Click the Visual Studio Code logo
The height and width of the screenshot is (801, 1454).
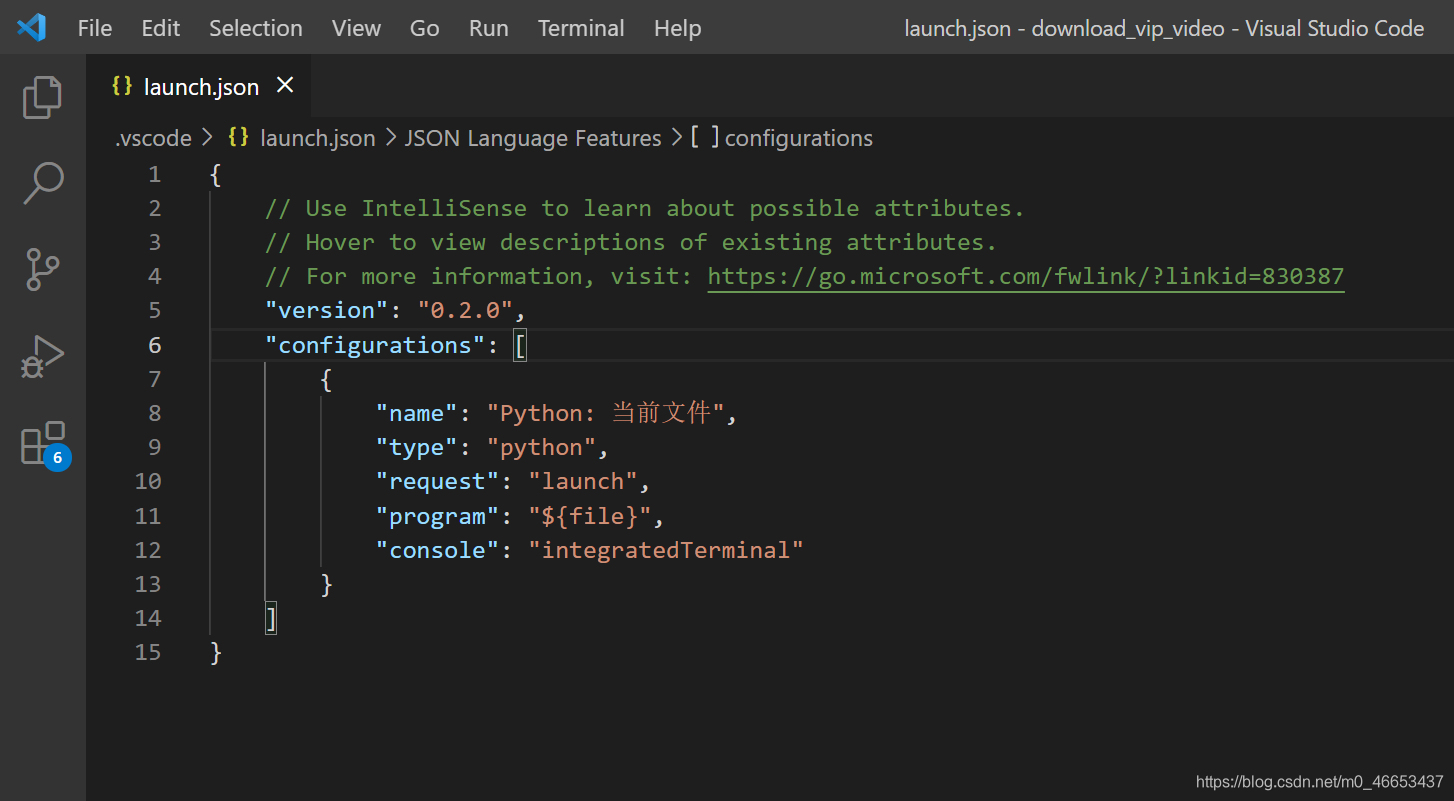30,27
